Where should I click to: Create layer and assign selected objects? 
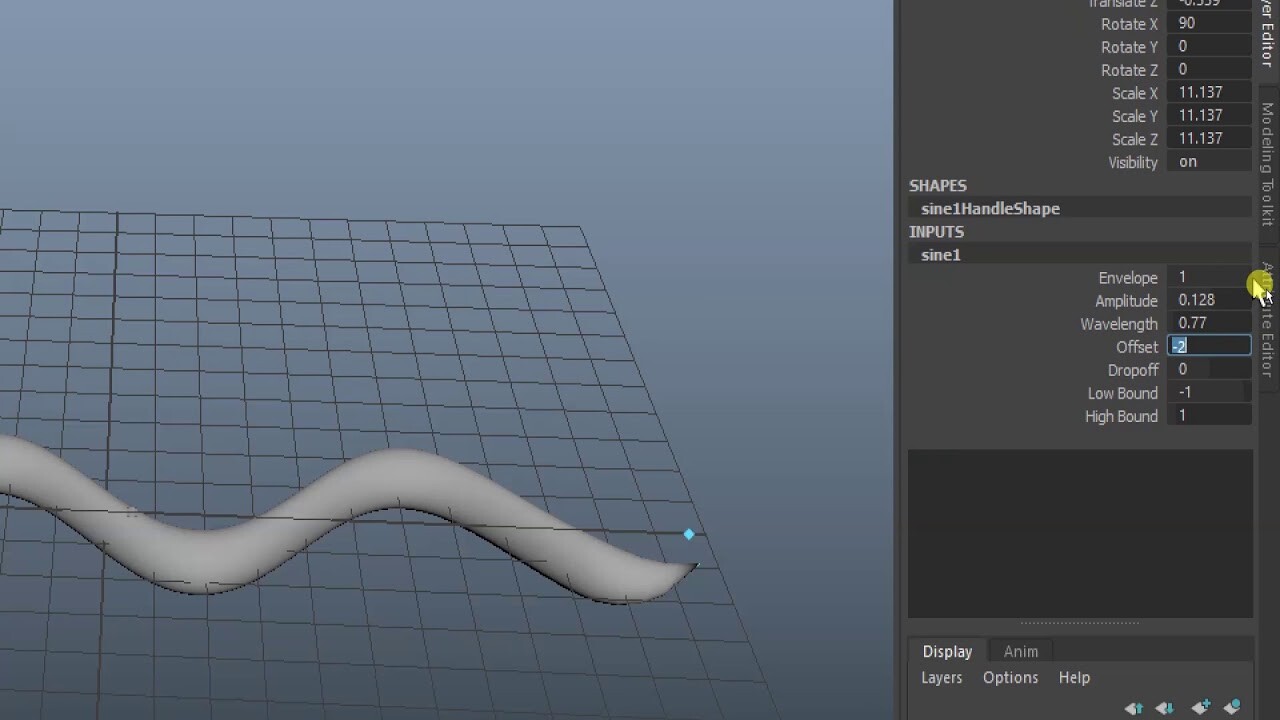(x=1230, y=707)
